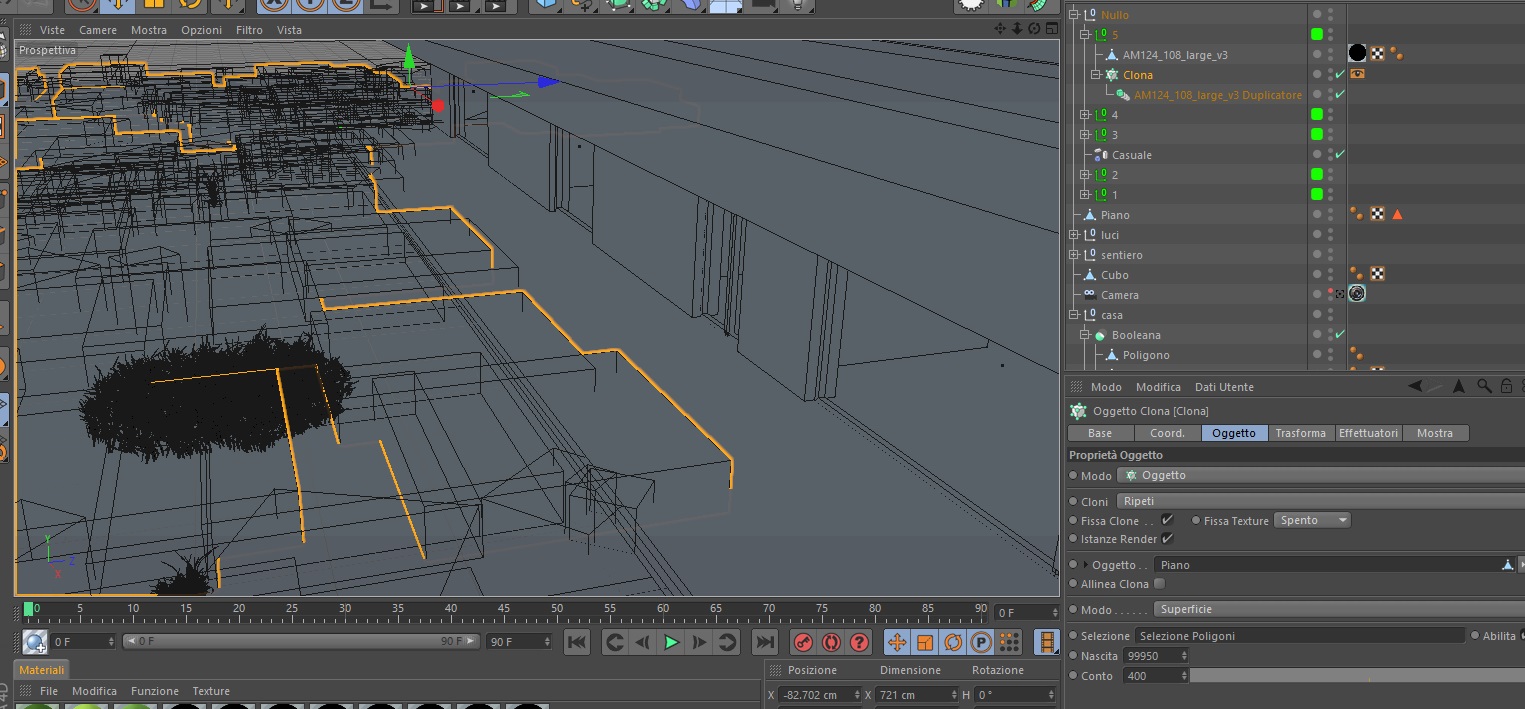
Task: Expand the sentiero group
Action: [x=1074, y=254]
